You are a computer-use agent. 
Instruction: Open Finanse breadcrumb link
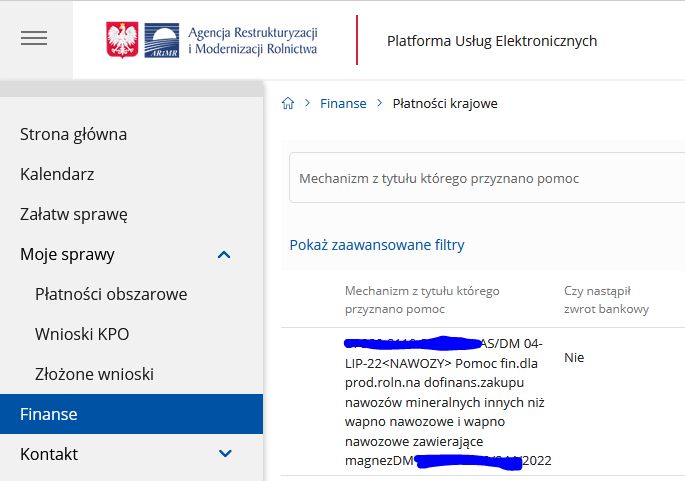[343, 104]
